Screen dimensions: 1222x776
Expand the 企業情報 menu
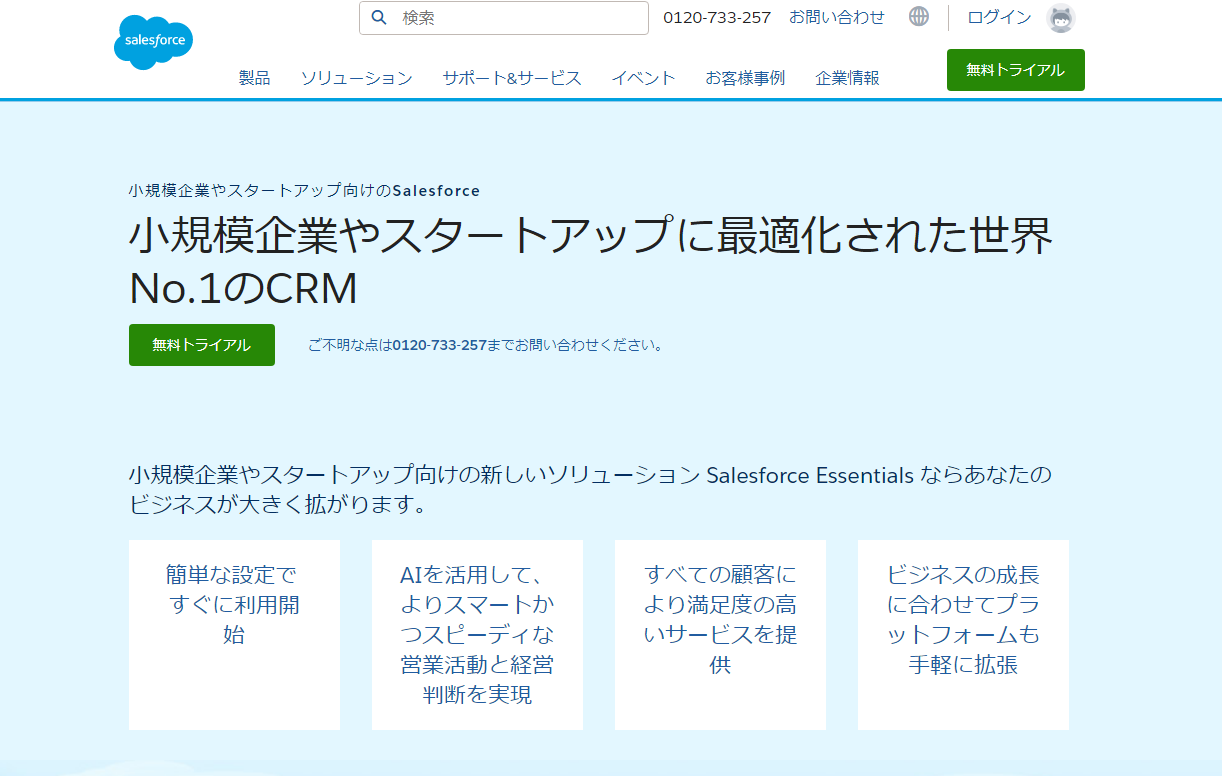pyautogui.click(x=847, y=78)
